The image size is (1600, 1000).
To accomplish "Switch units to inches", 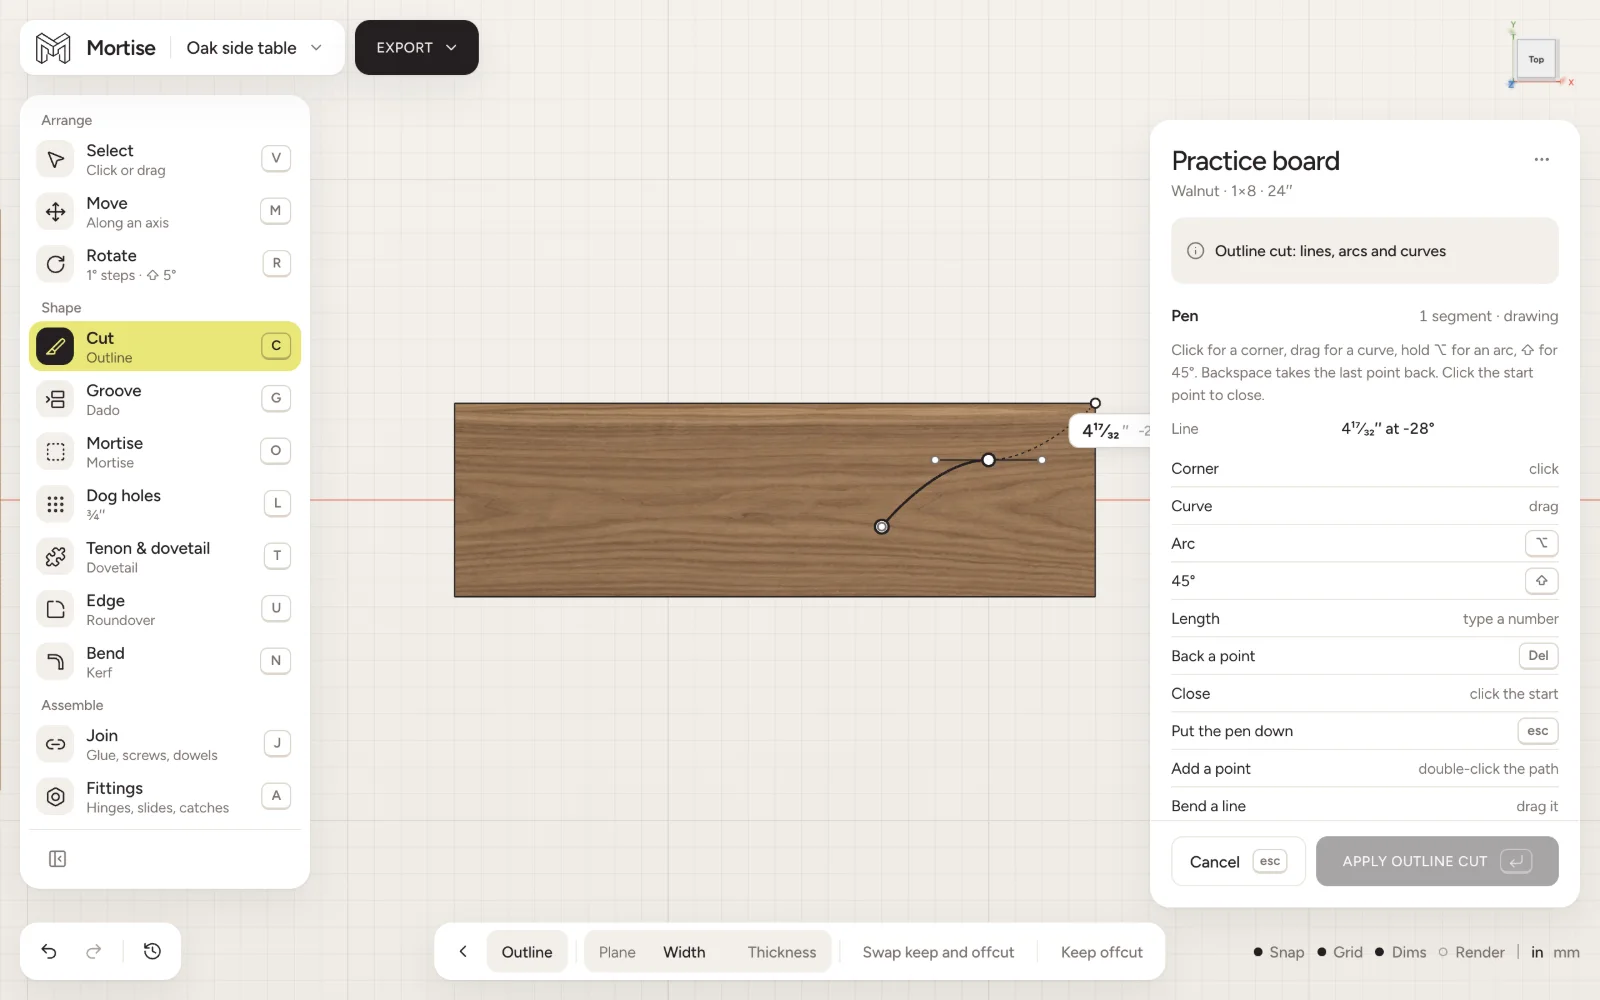I will (1537, 952).
